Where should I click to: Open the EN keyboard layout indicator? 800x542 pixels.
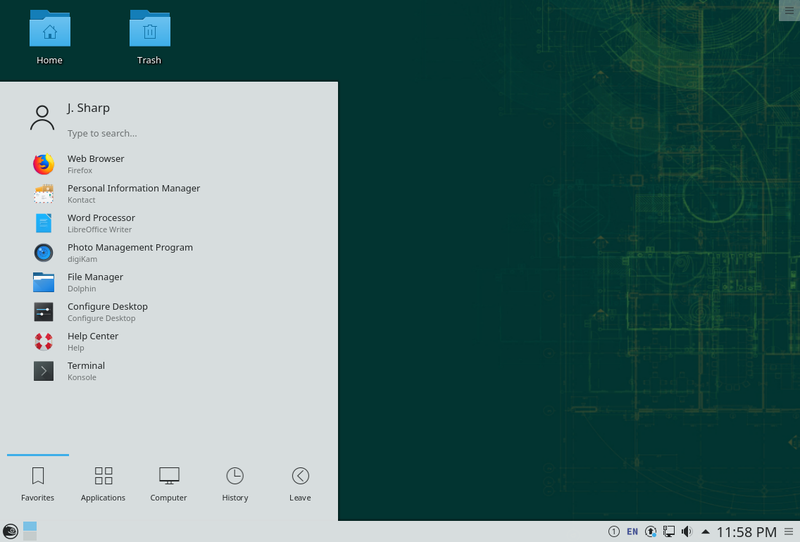point(632,531)
